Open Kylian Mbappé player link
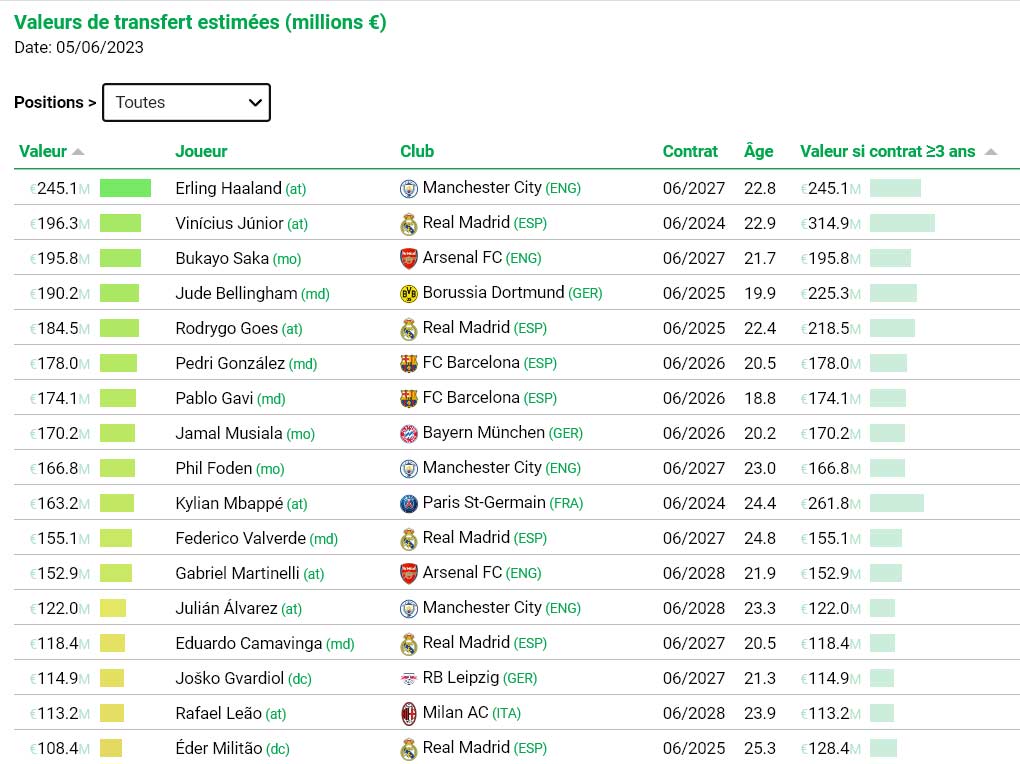1020x764 pixels. 229,504
